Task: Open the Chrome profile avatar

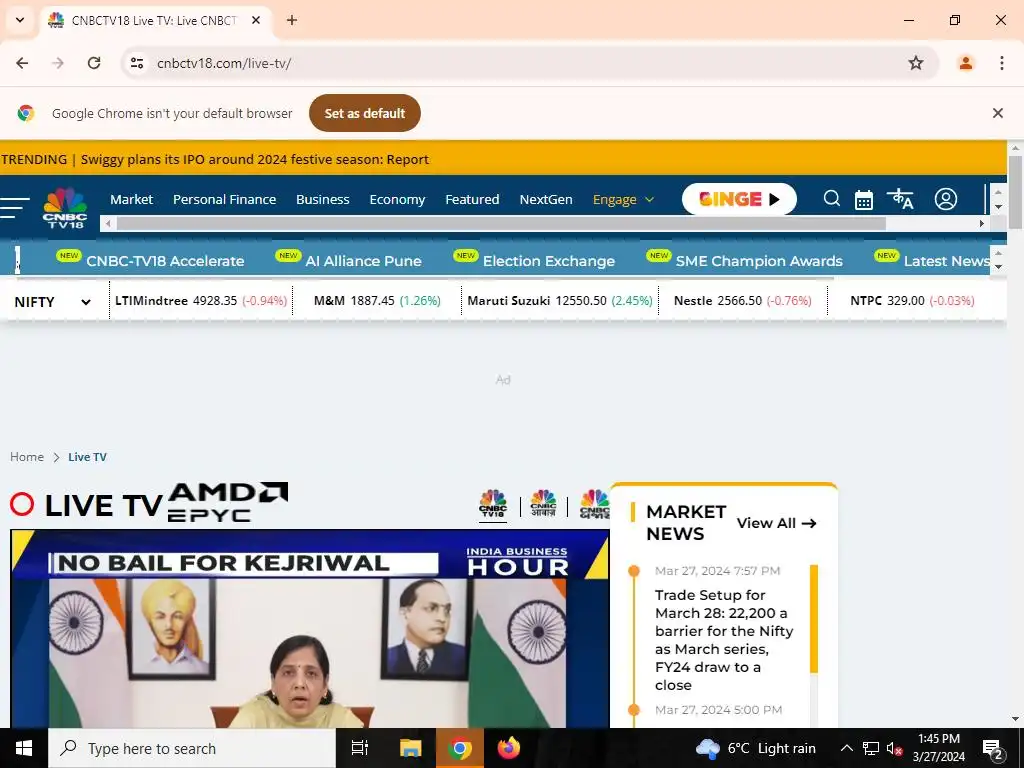Action: [x=965, y=63]
